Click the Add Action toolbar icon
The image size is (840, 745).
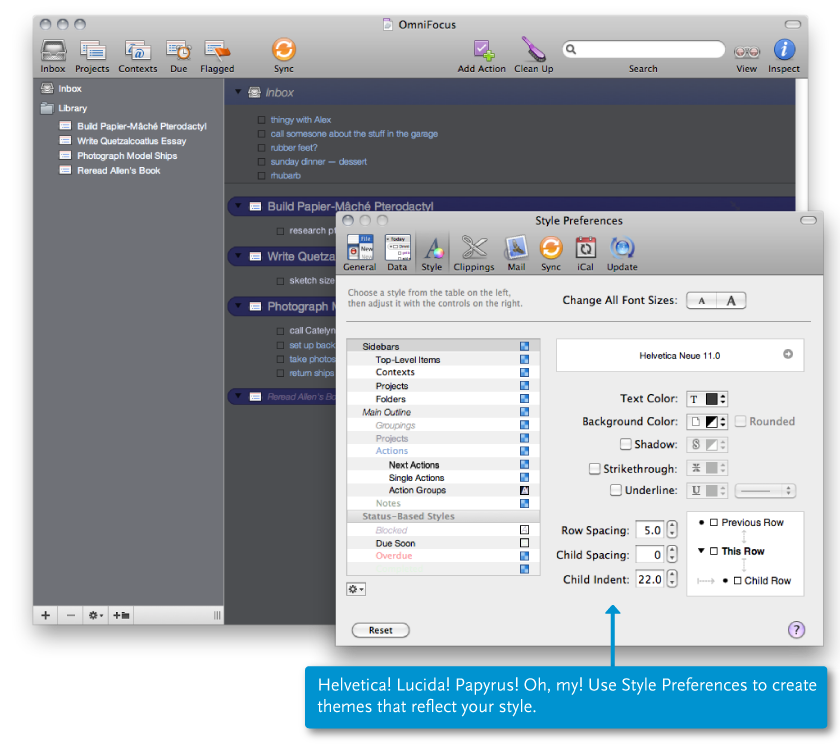[482, 56]
